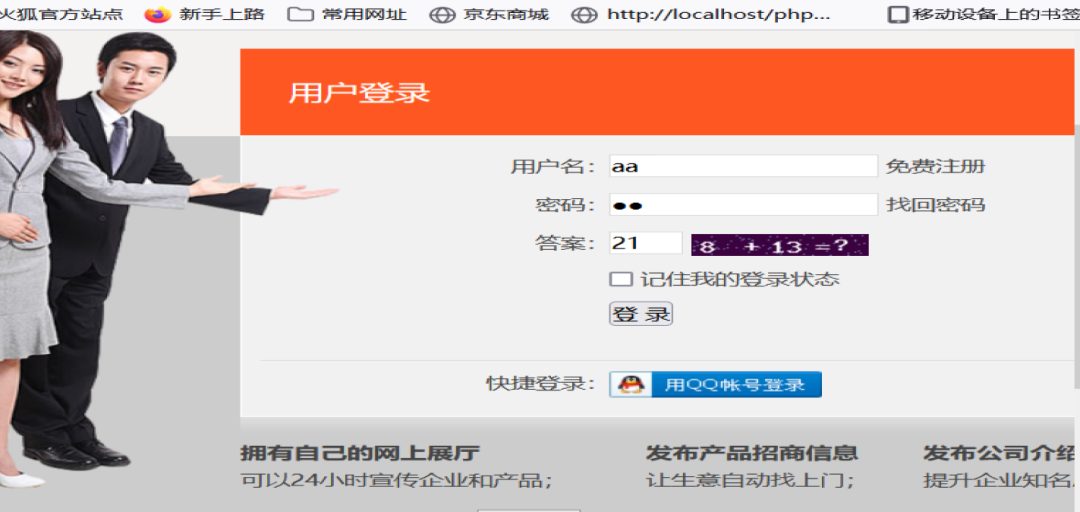Click the 拥有自己的网上展厅 heading
This screenshot has height=512, width=1080.
(360, 453)
